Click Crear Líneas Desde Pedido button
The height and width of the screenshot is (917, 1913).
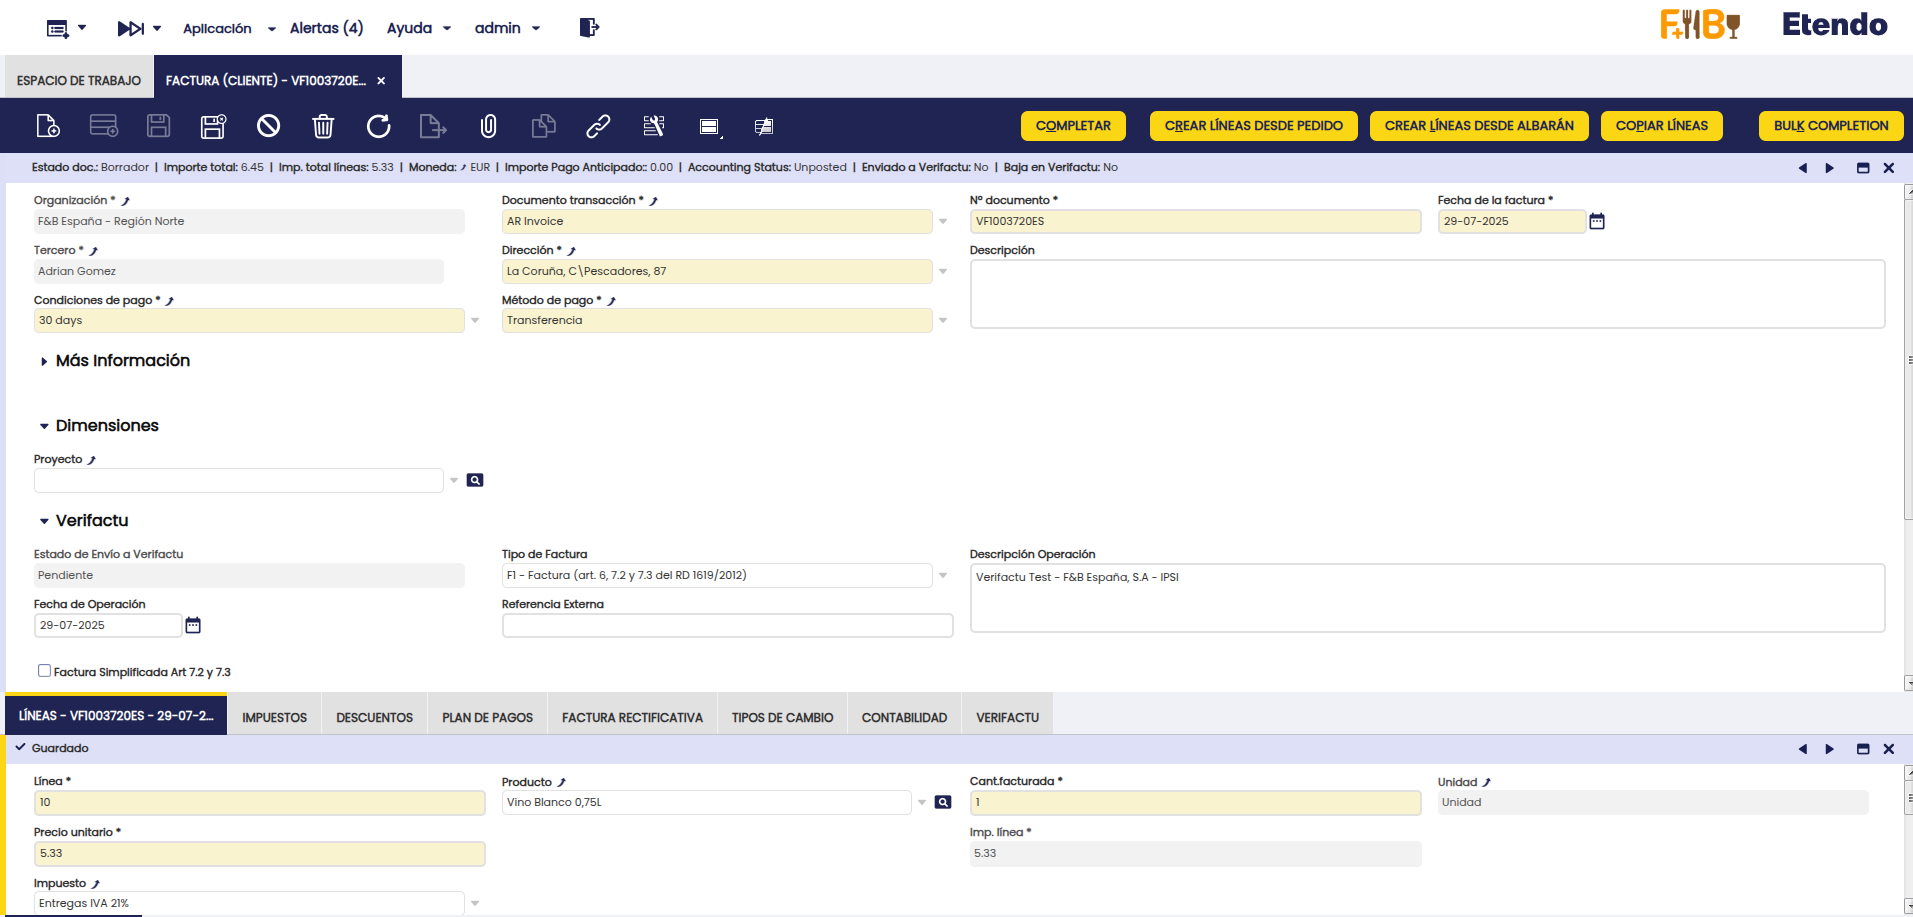[1253, 126]
